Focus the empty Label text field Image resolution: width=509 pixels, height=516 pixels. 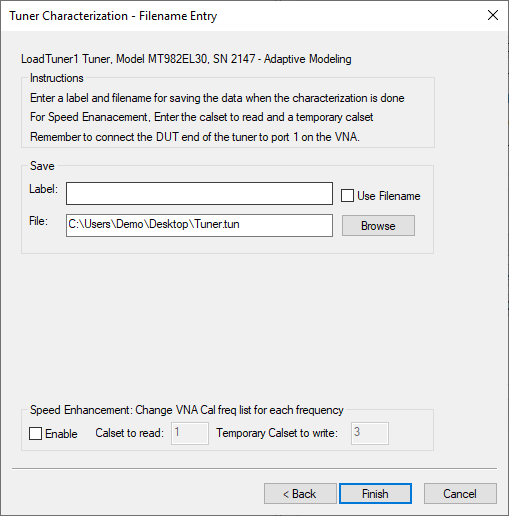click(199, 193)
